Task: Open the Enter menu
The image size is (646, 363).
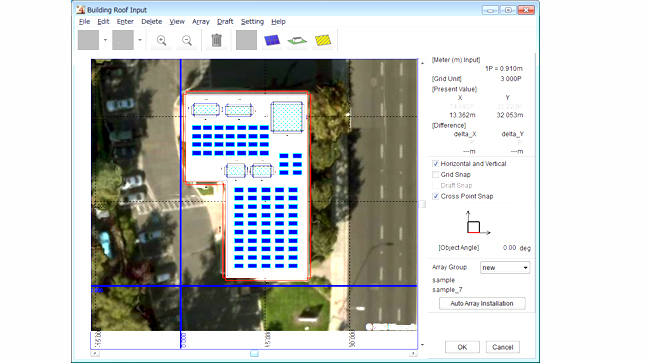Action: point(125,21)
